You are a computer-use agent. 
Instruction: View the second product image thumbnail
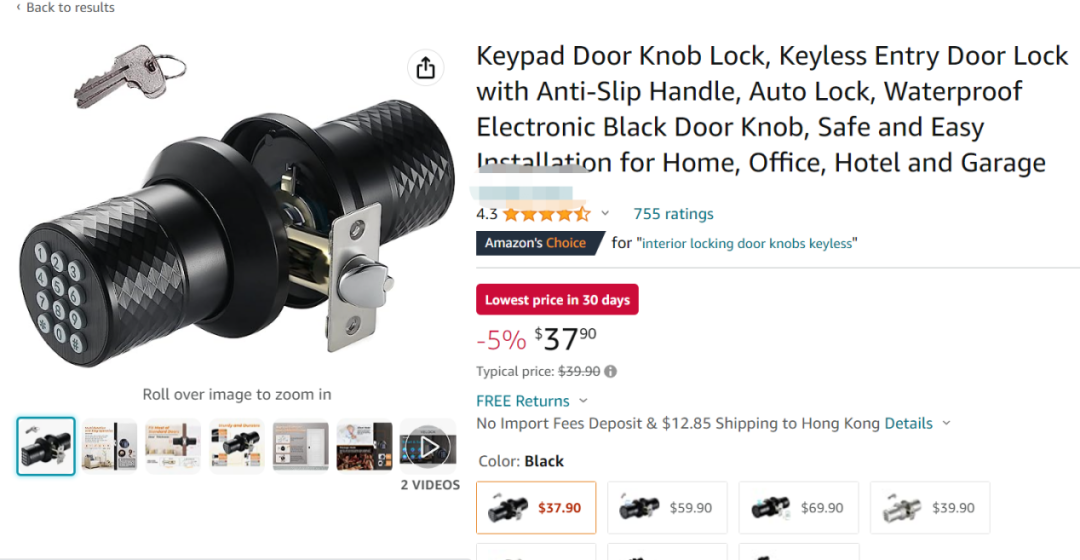point(110,446)
